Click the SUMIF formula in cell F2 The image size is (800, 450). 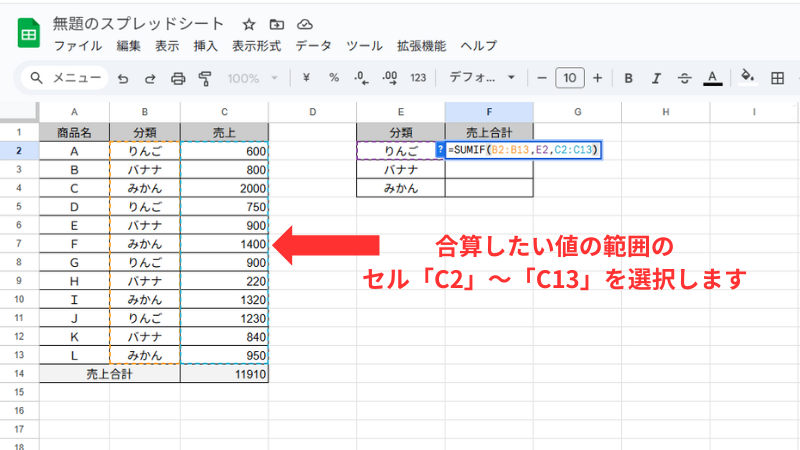[x=523, y=150]
